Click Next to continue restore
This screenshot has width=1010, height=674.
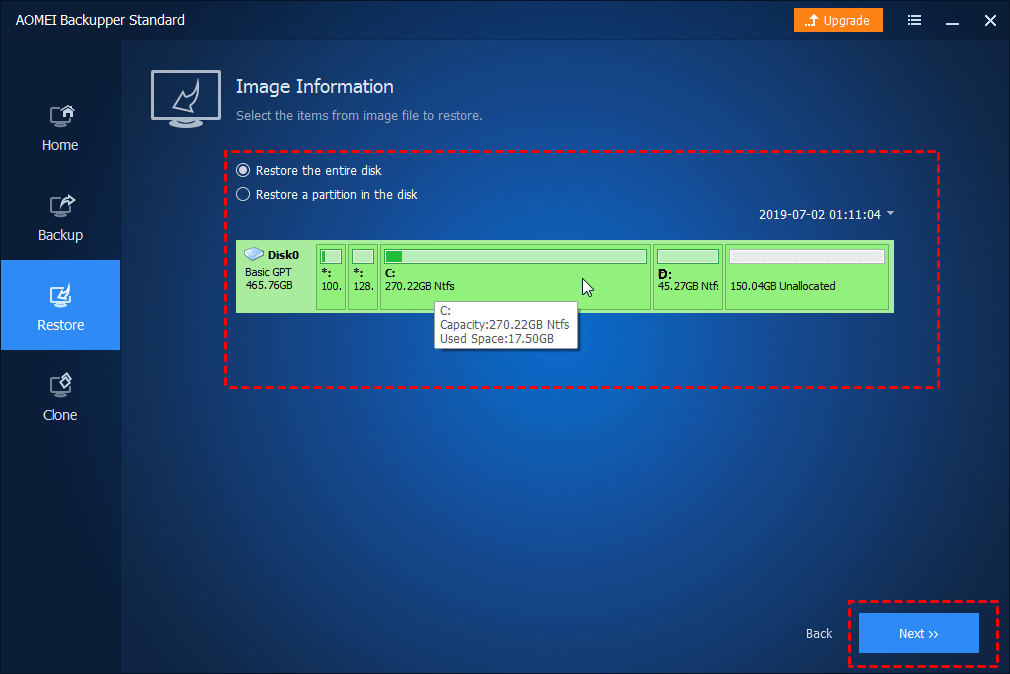point(919,633)
